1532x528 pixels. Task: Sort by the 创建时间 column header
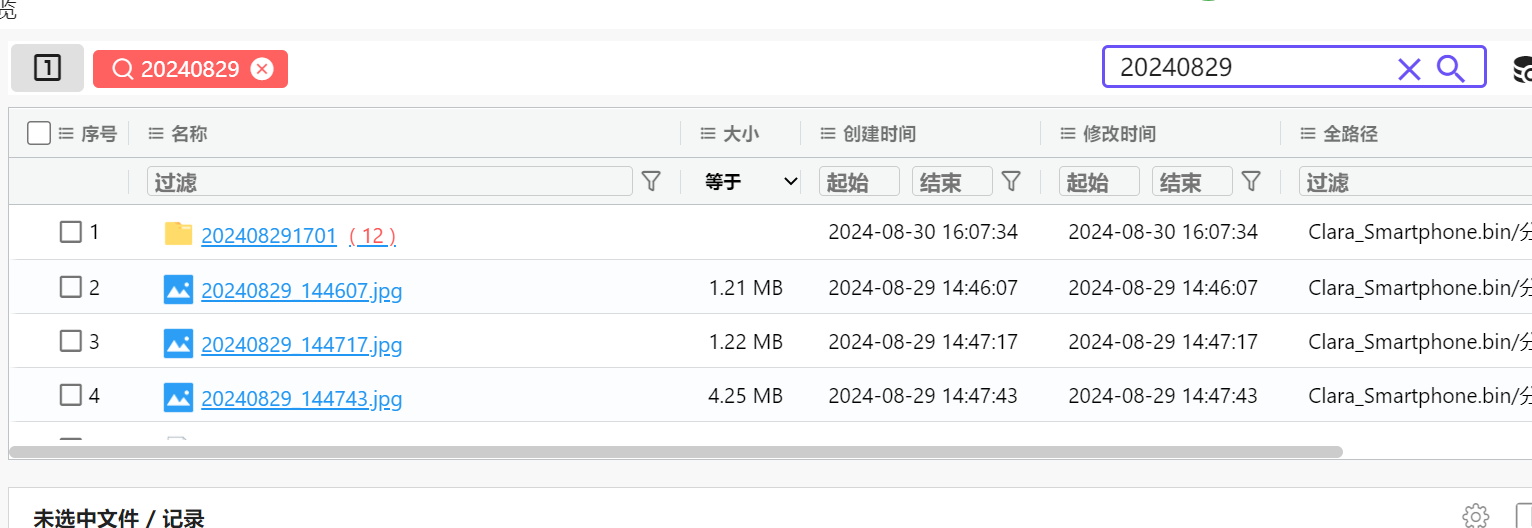pyautogui.click(x=879, y=133)
